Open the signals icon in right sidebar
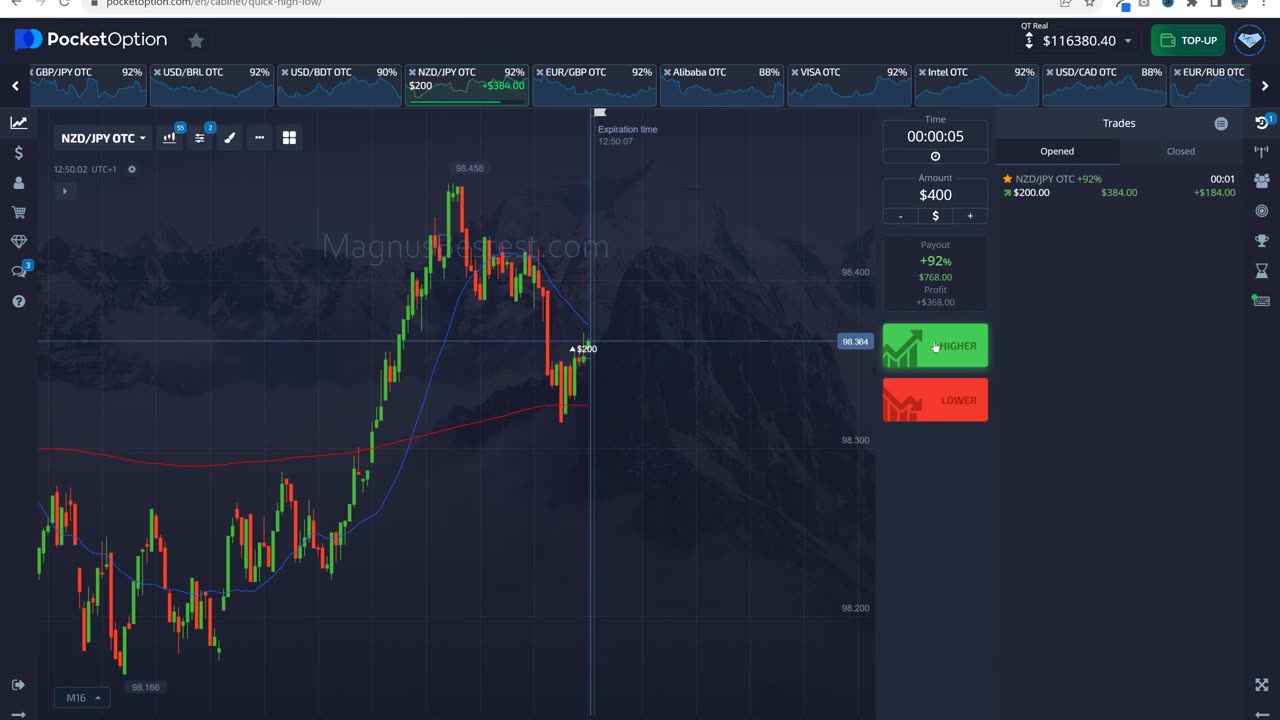Image resolution: width=1280 pixels, height=720 pixels. click(x=1262, y=152)
